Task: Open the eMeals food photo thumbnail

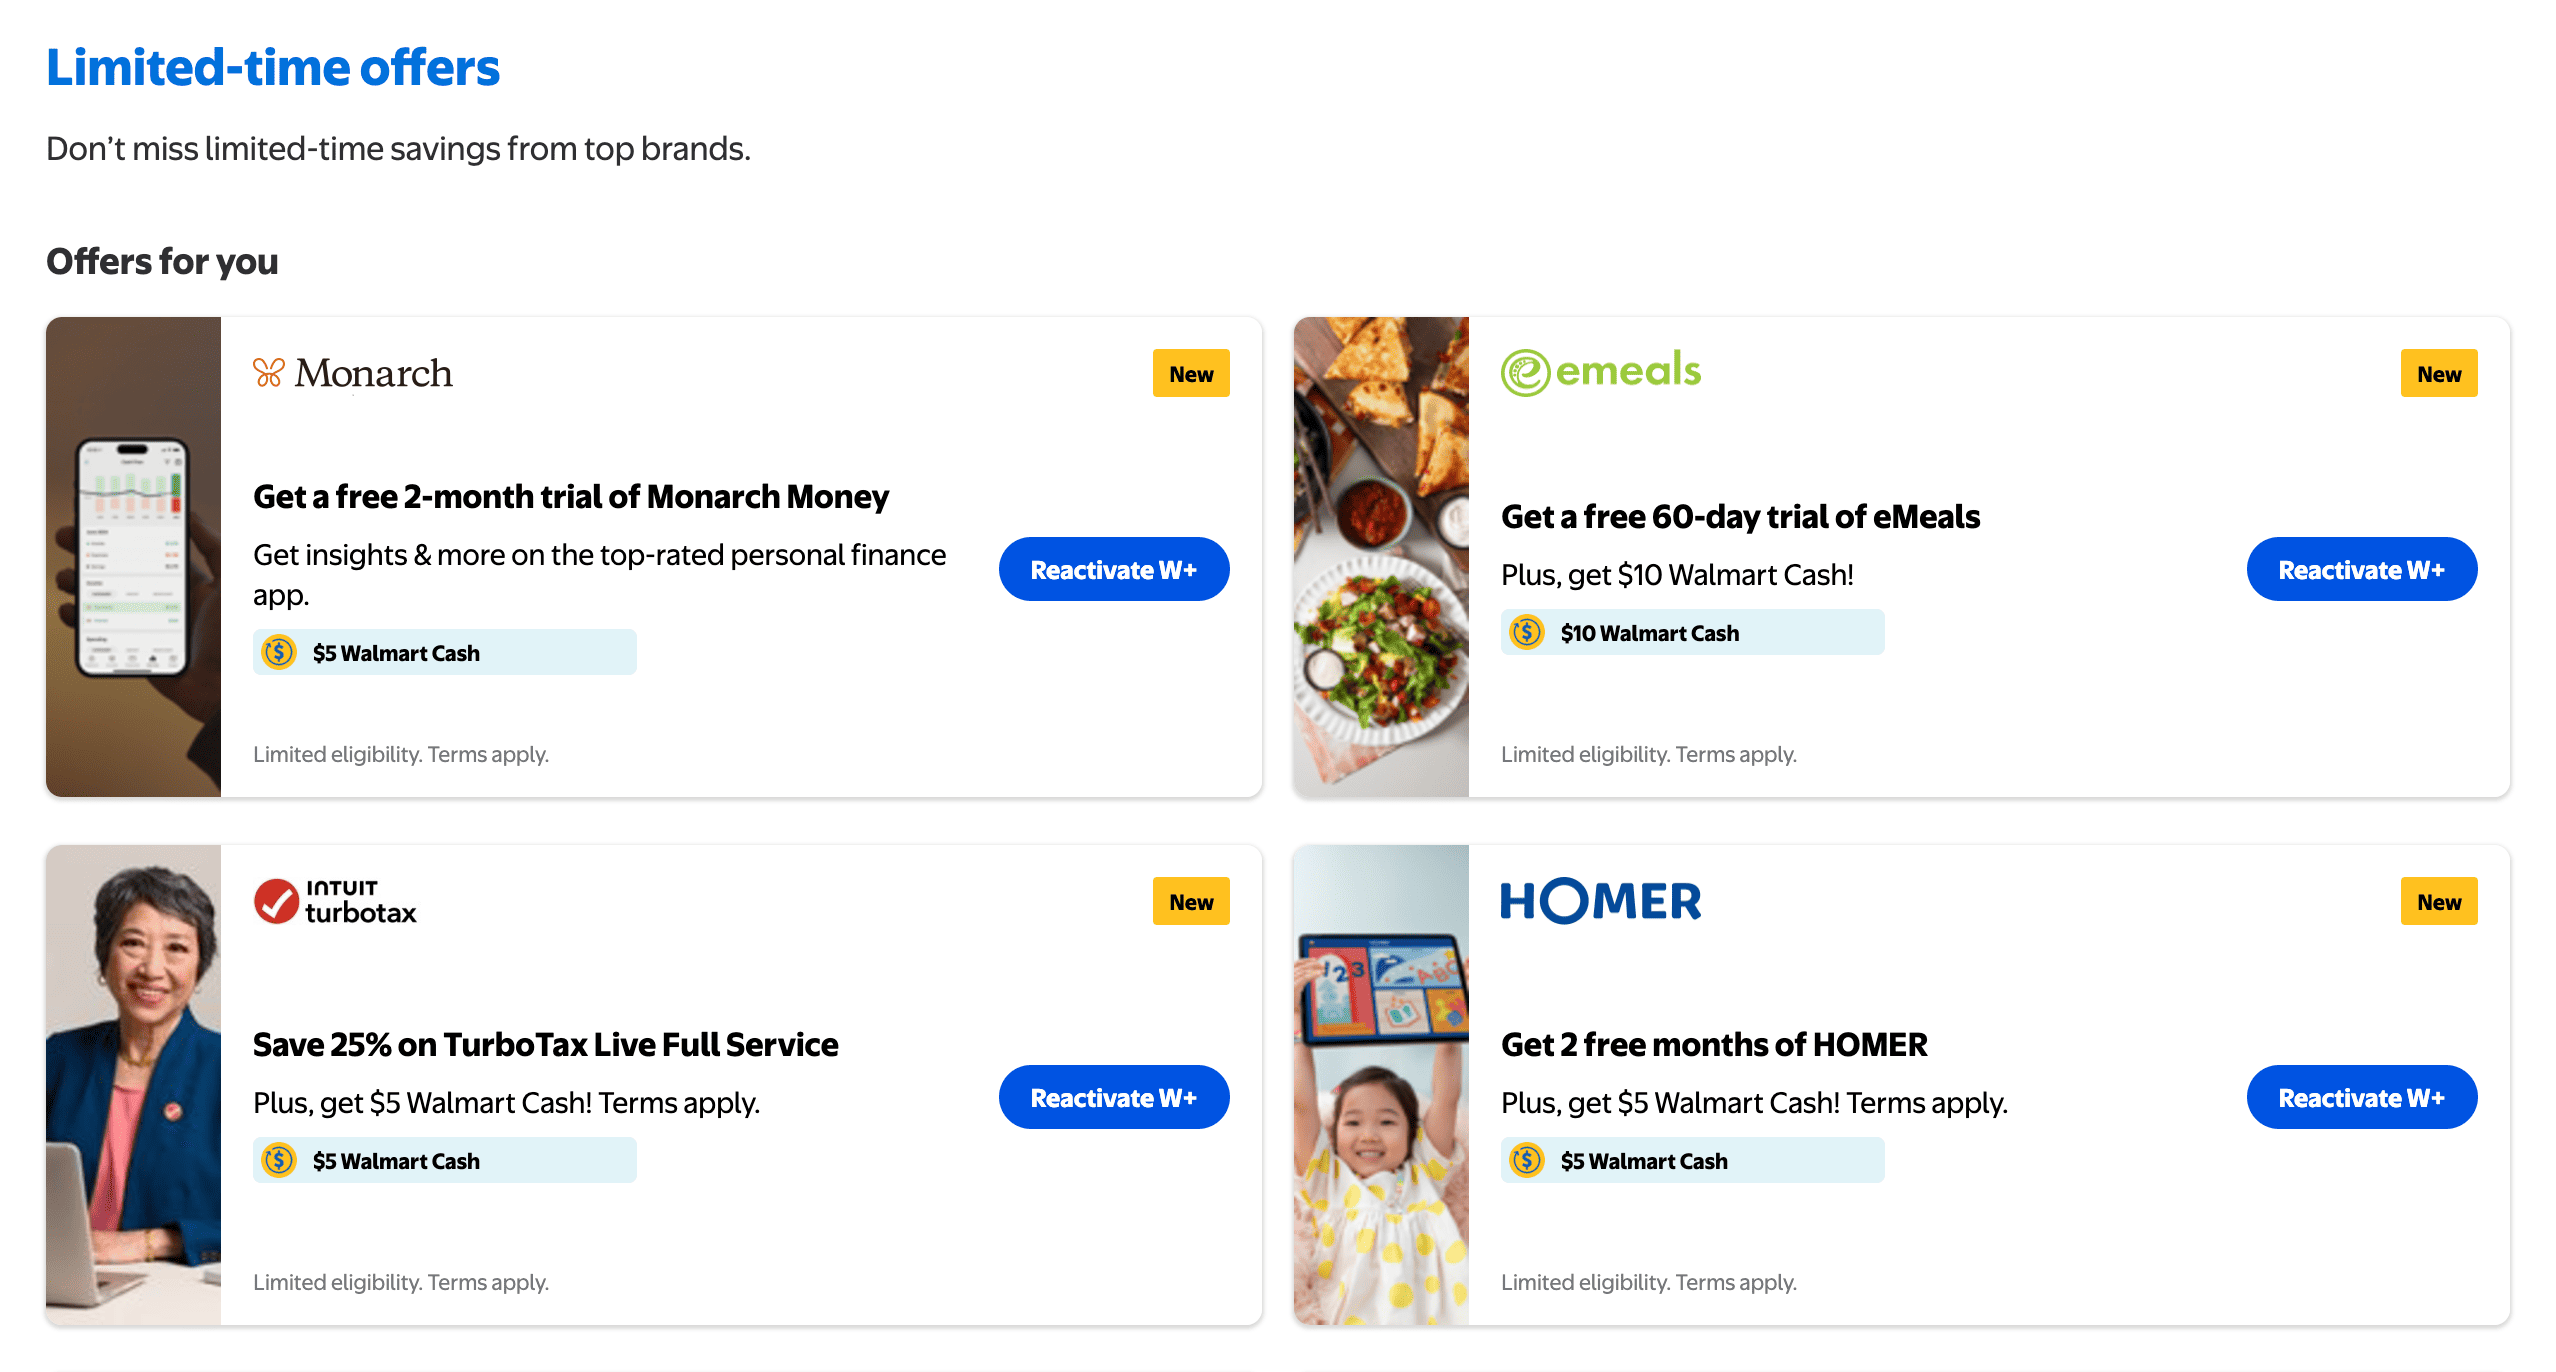Action: coord(1381,557)
